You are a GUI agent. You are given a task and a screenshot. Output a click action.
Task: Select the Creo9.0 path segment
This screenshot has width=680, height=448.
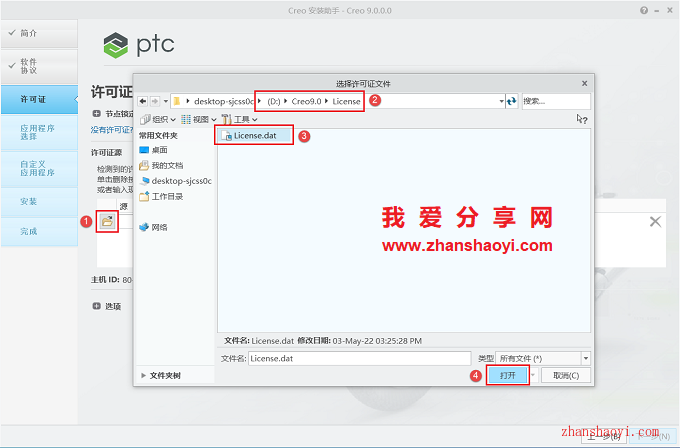(306, 101)
